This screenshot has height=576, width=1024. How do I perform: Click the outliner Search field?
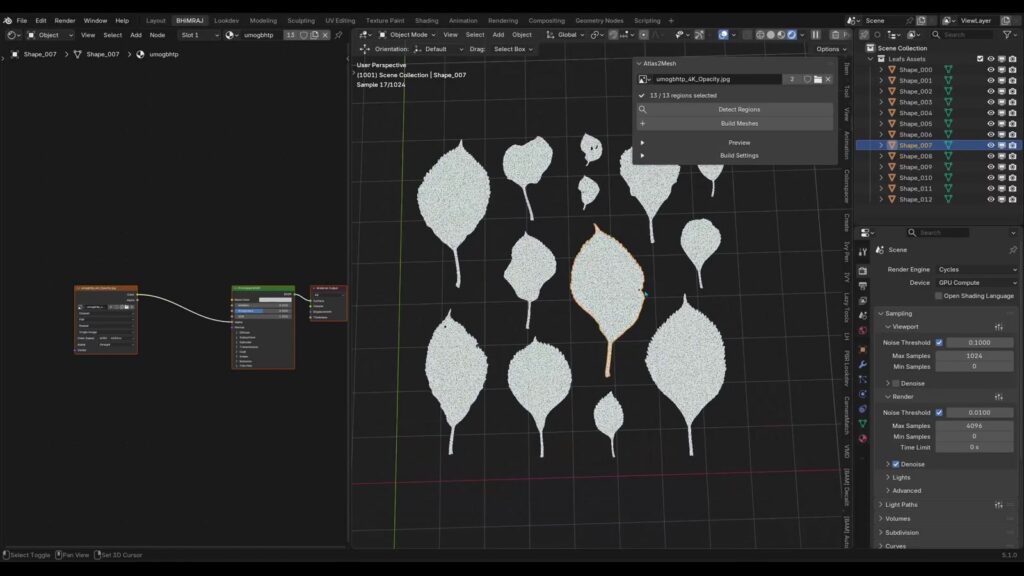point(963,35)
